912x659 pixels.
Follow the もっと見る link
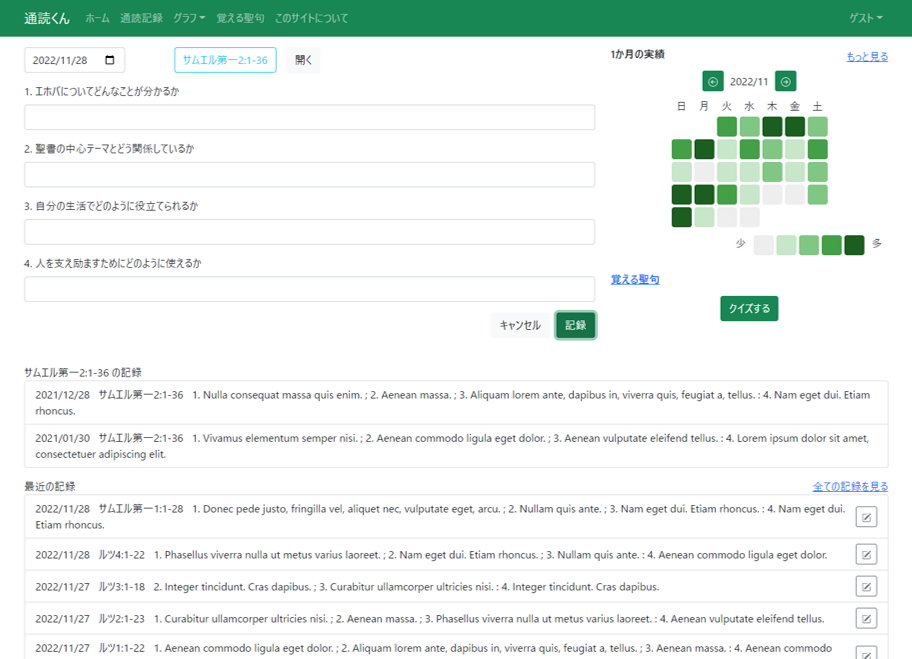point(866,57)
